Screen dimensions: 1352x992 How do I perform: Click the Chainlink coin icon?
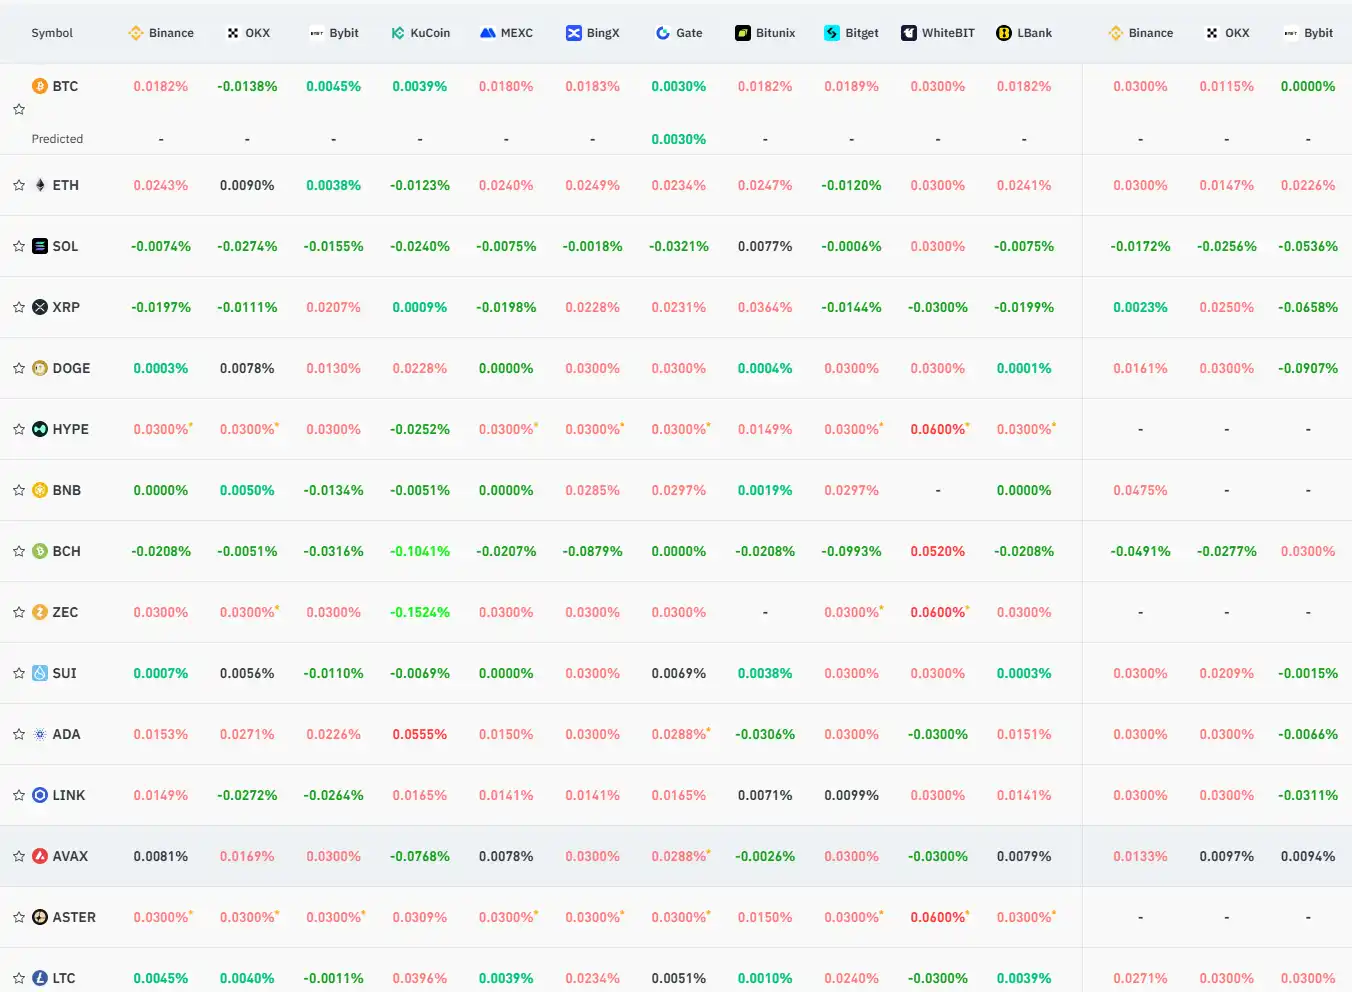(40, 795)
